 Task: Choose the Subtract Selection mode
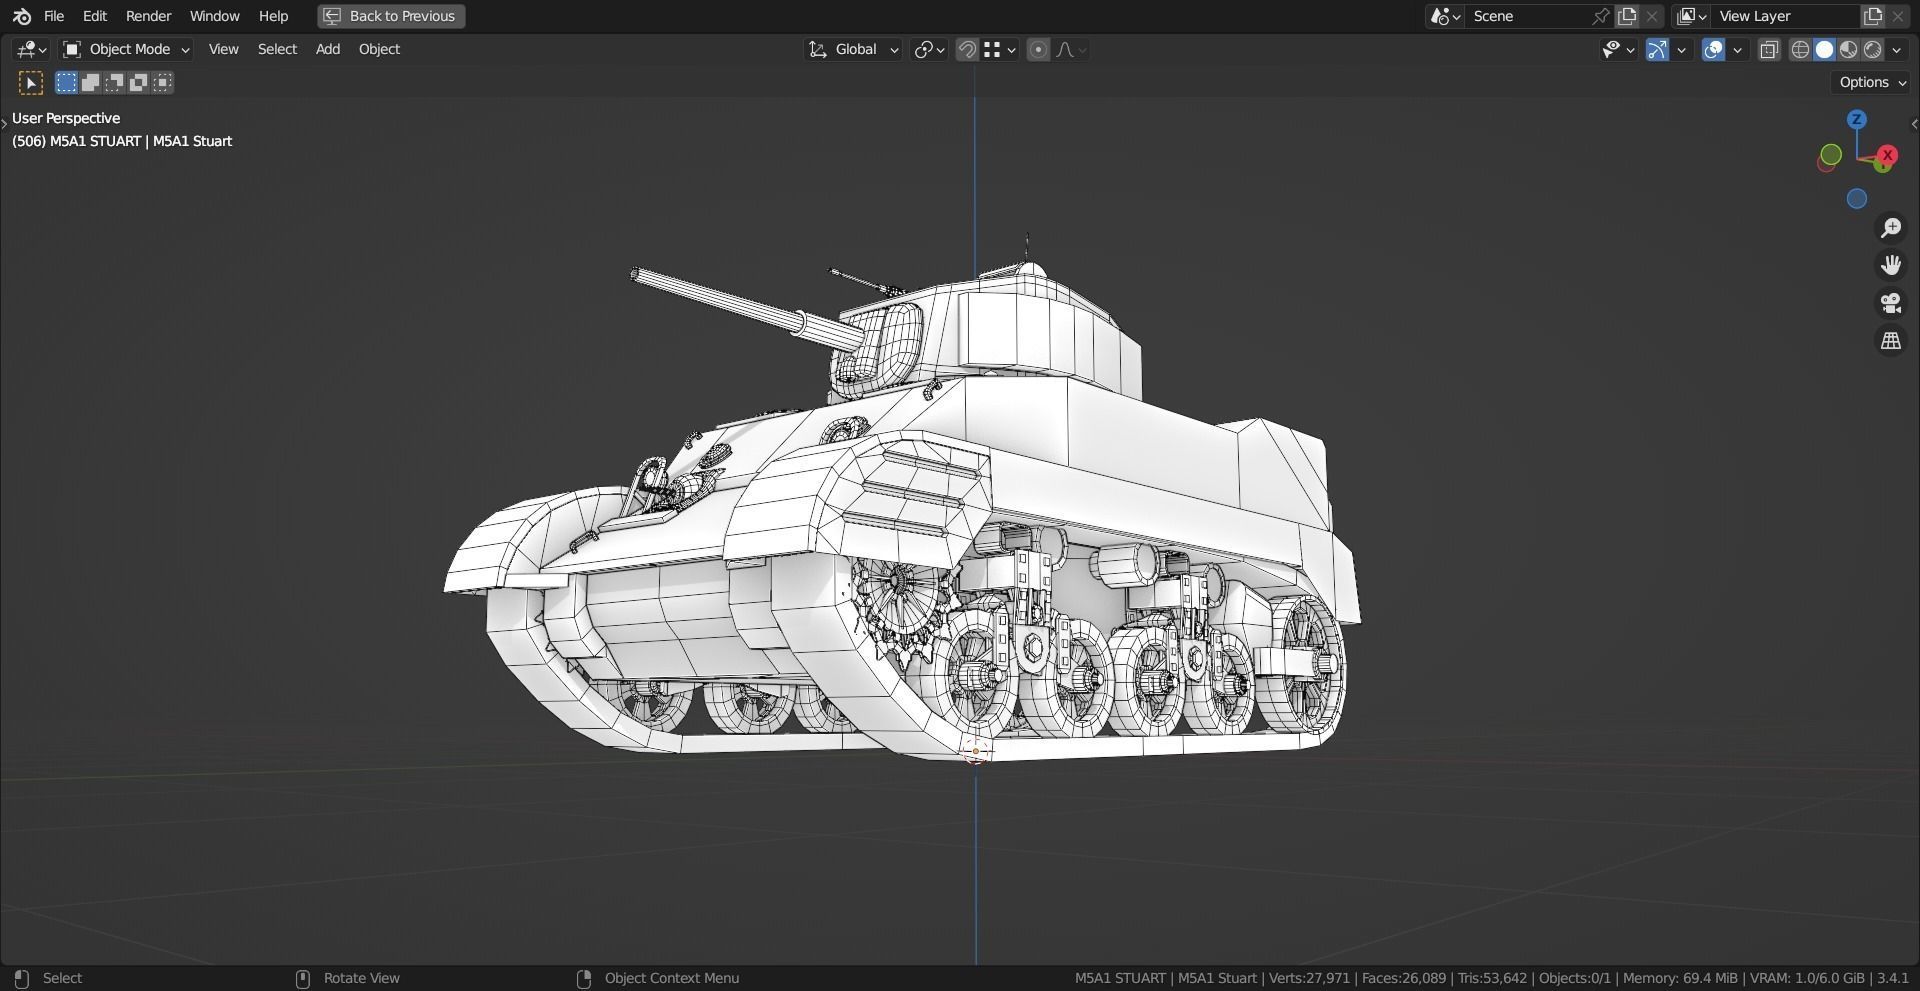(114, 82)
